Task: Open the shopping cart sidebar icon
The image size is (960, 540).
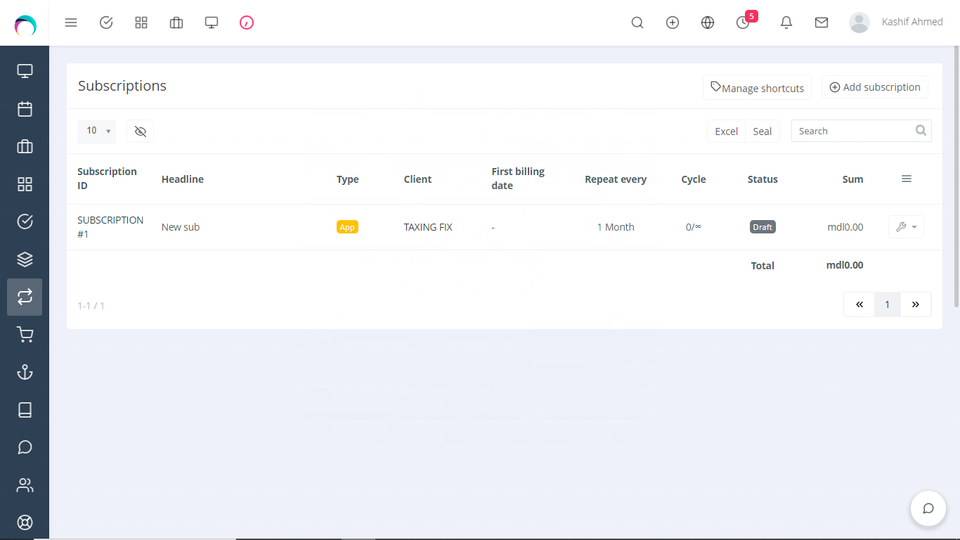Action: point(25,335)
